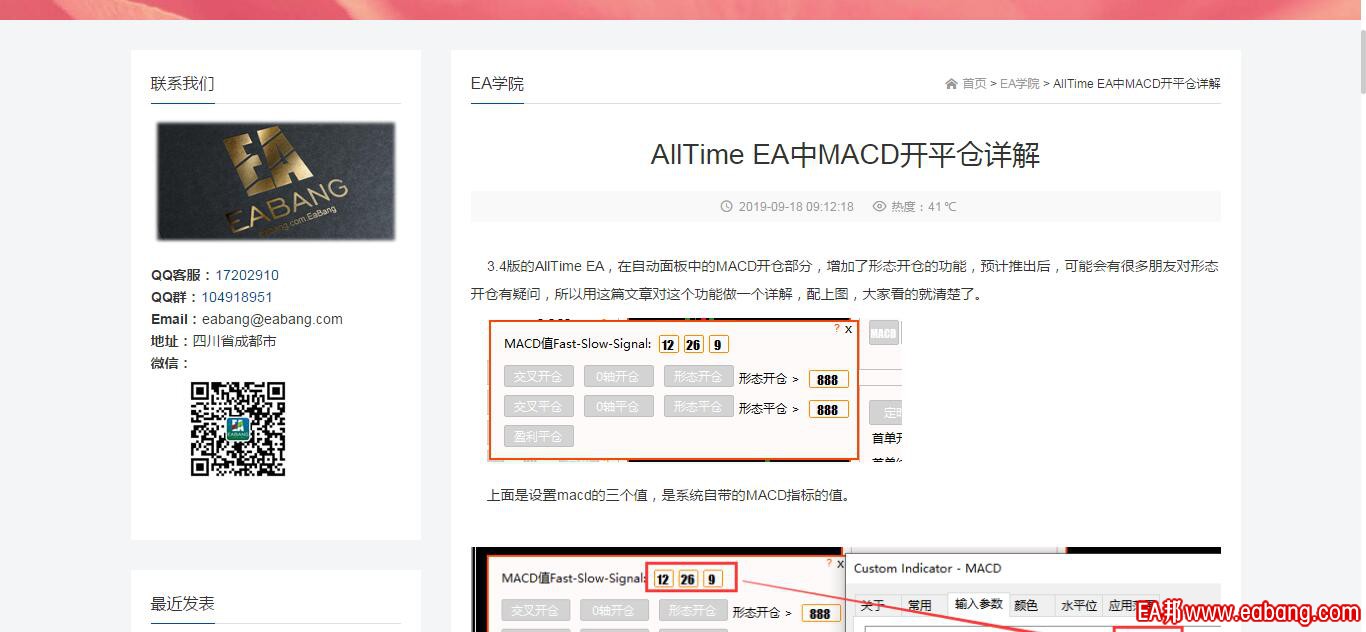Click 交叉开仓 button in first MACD image
The image size is (1366, 632).
[539, 377]
